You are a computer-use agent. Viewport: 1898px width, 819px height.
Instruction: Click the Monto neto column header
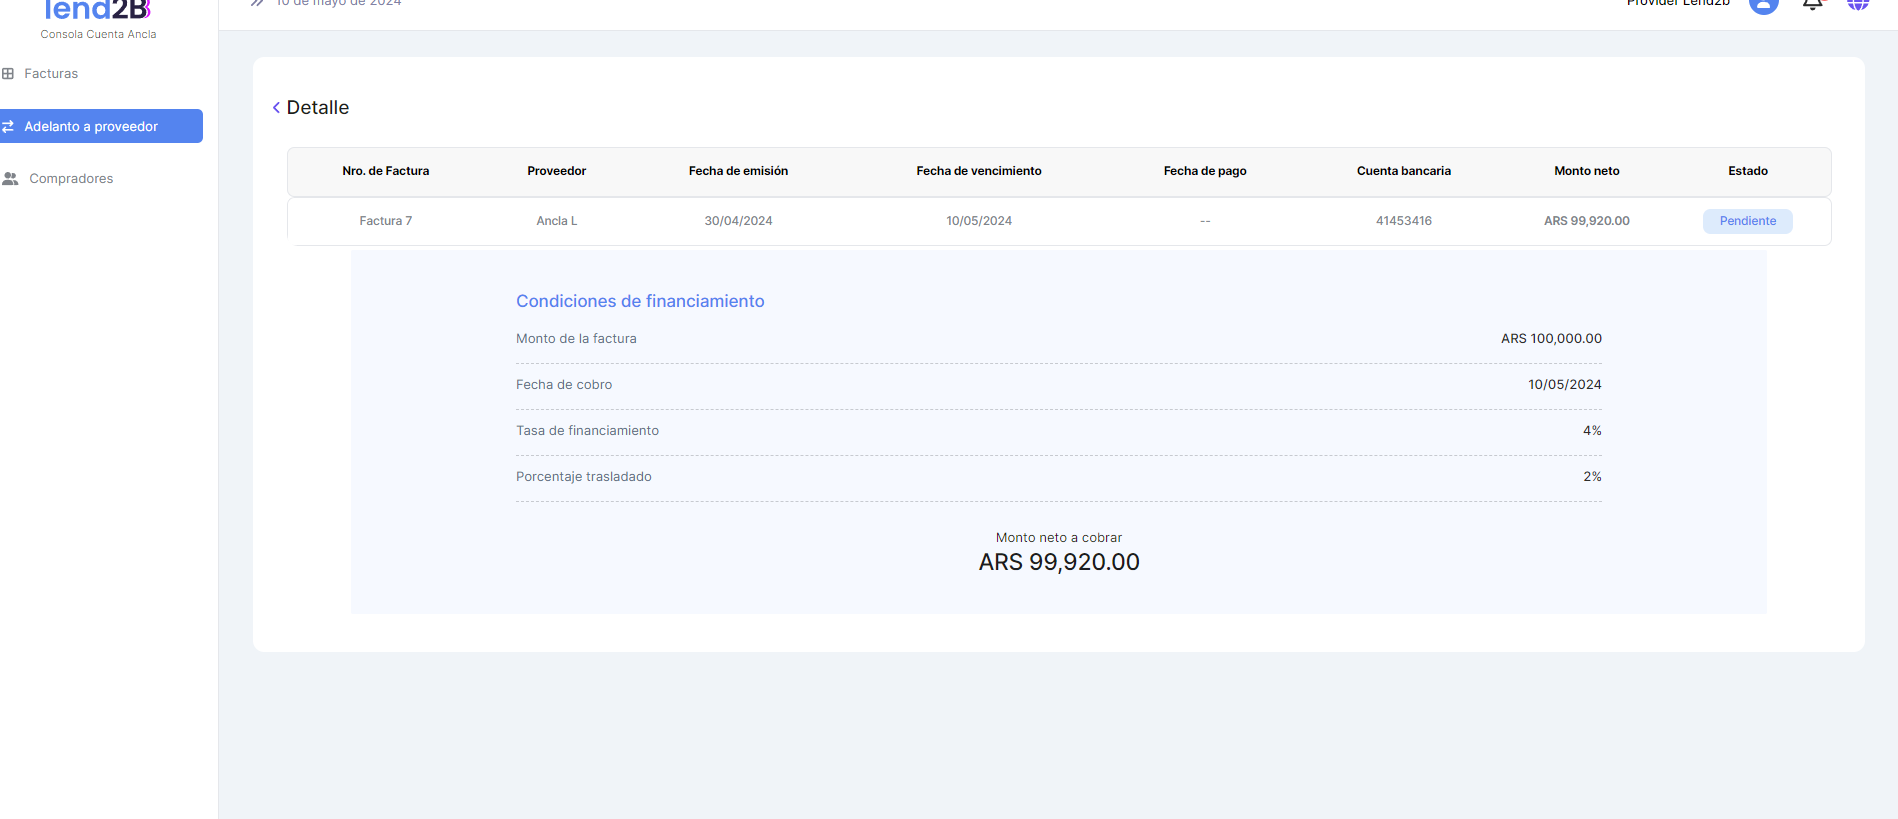click(1586, 171)
